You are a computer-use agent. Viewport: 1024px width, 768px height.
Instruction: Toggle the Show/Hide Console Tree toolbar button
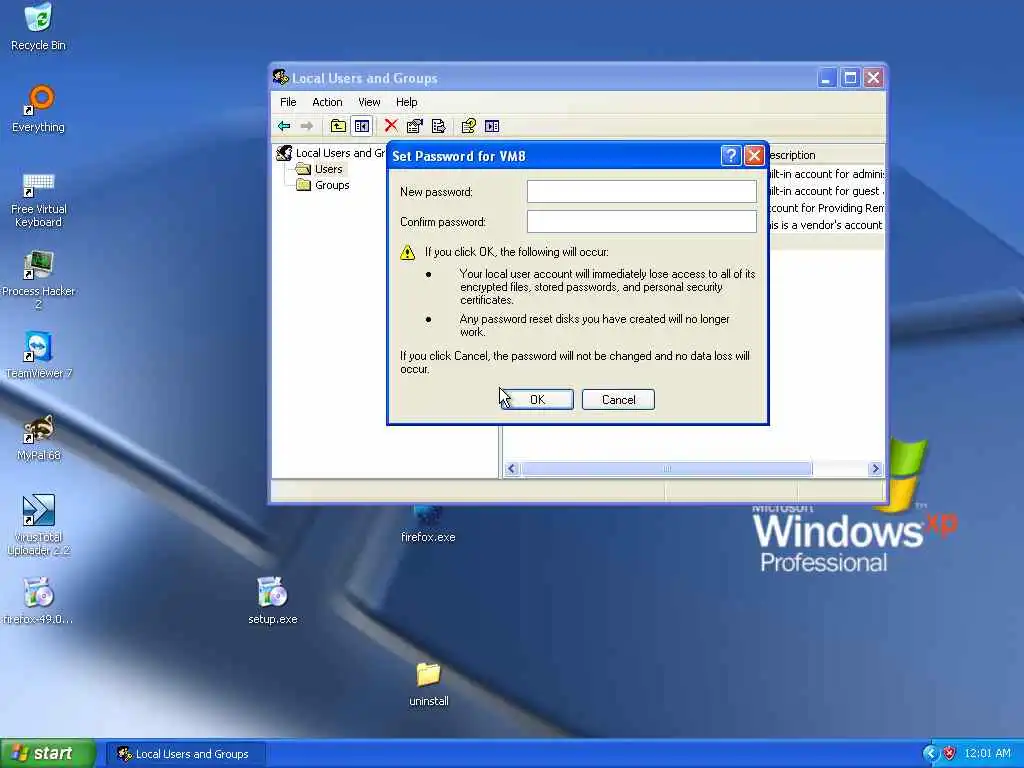coord(362,126)
